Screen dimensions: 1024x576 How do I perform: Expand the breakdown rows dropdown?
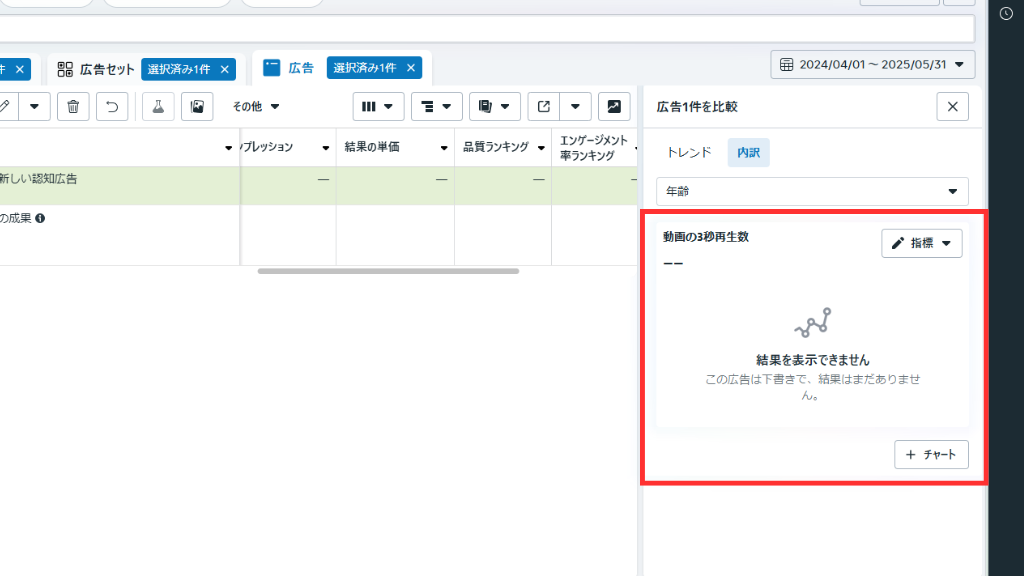[436, 106]
